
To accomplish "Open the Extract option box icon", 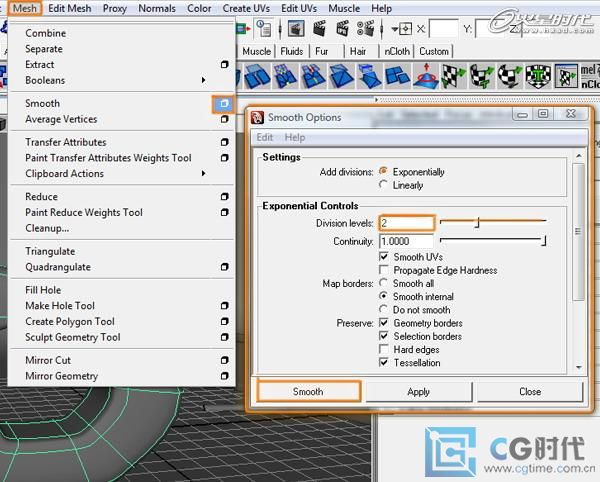I will 224,65.
